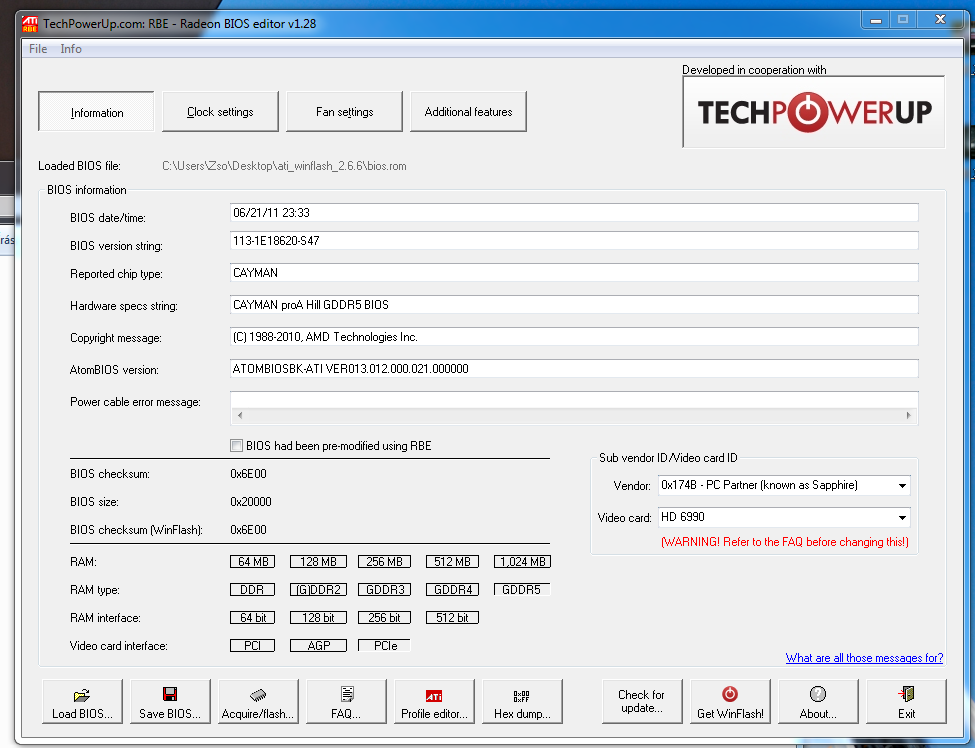Click the BIOS date/time field
This screenshot has height=748, width=975.
[574, 213]
